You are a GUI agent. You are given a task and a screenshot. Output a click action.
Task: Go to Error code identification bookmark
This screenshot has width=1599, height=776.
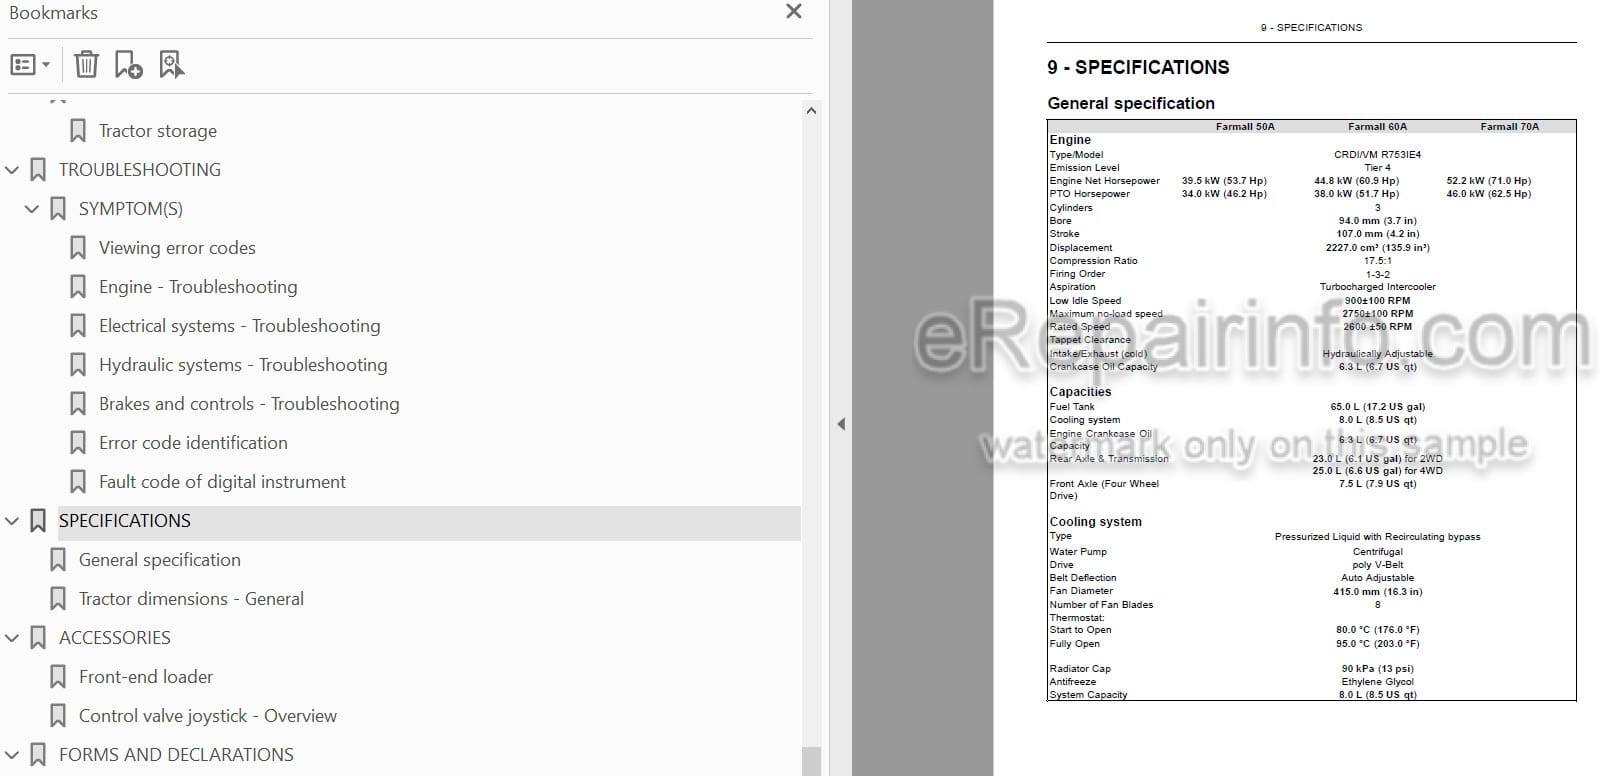click(x=193, y=443)
